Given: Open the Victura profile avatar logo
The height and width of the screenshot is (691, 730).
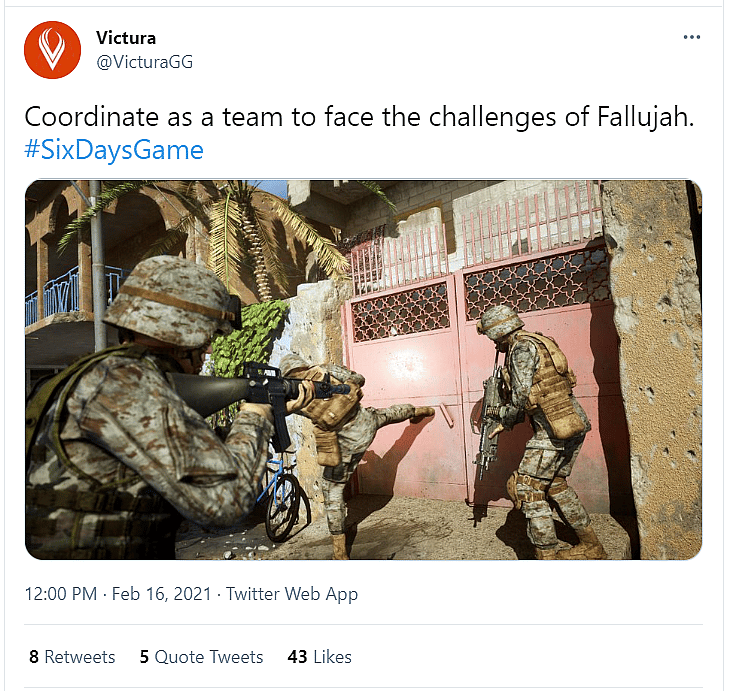Looking at the screenshot, I should pos(52,50).
